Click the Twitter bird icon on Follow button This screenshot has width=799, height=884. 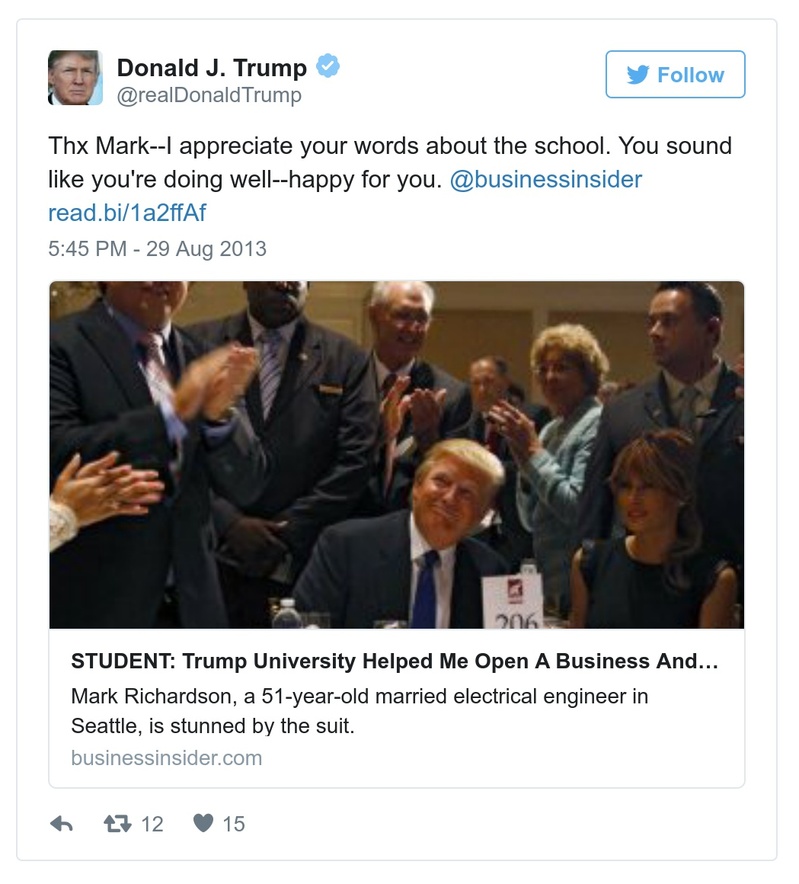click(x=637, y=75)
